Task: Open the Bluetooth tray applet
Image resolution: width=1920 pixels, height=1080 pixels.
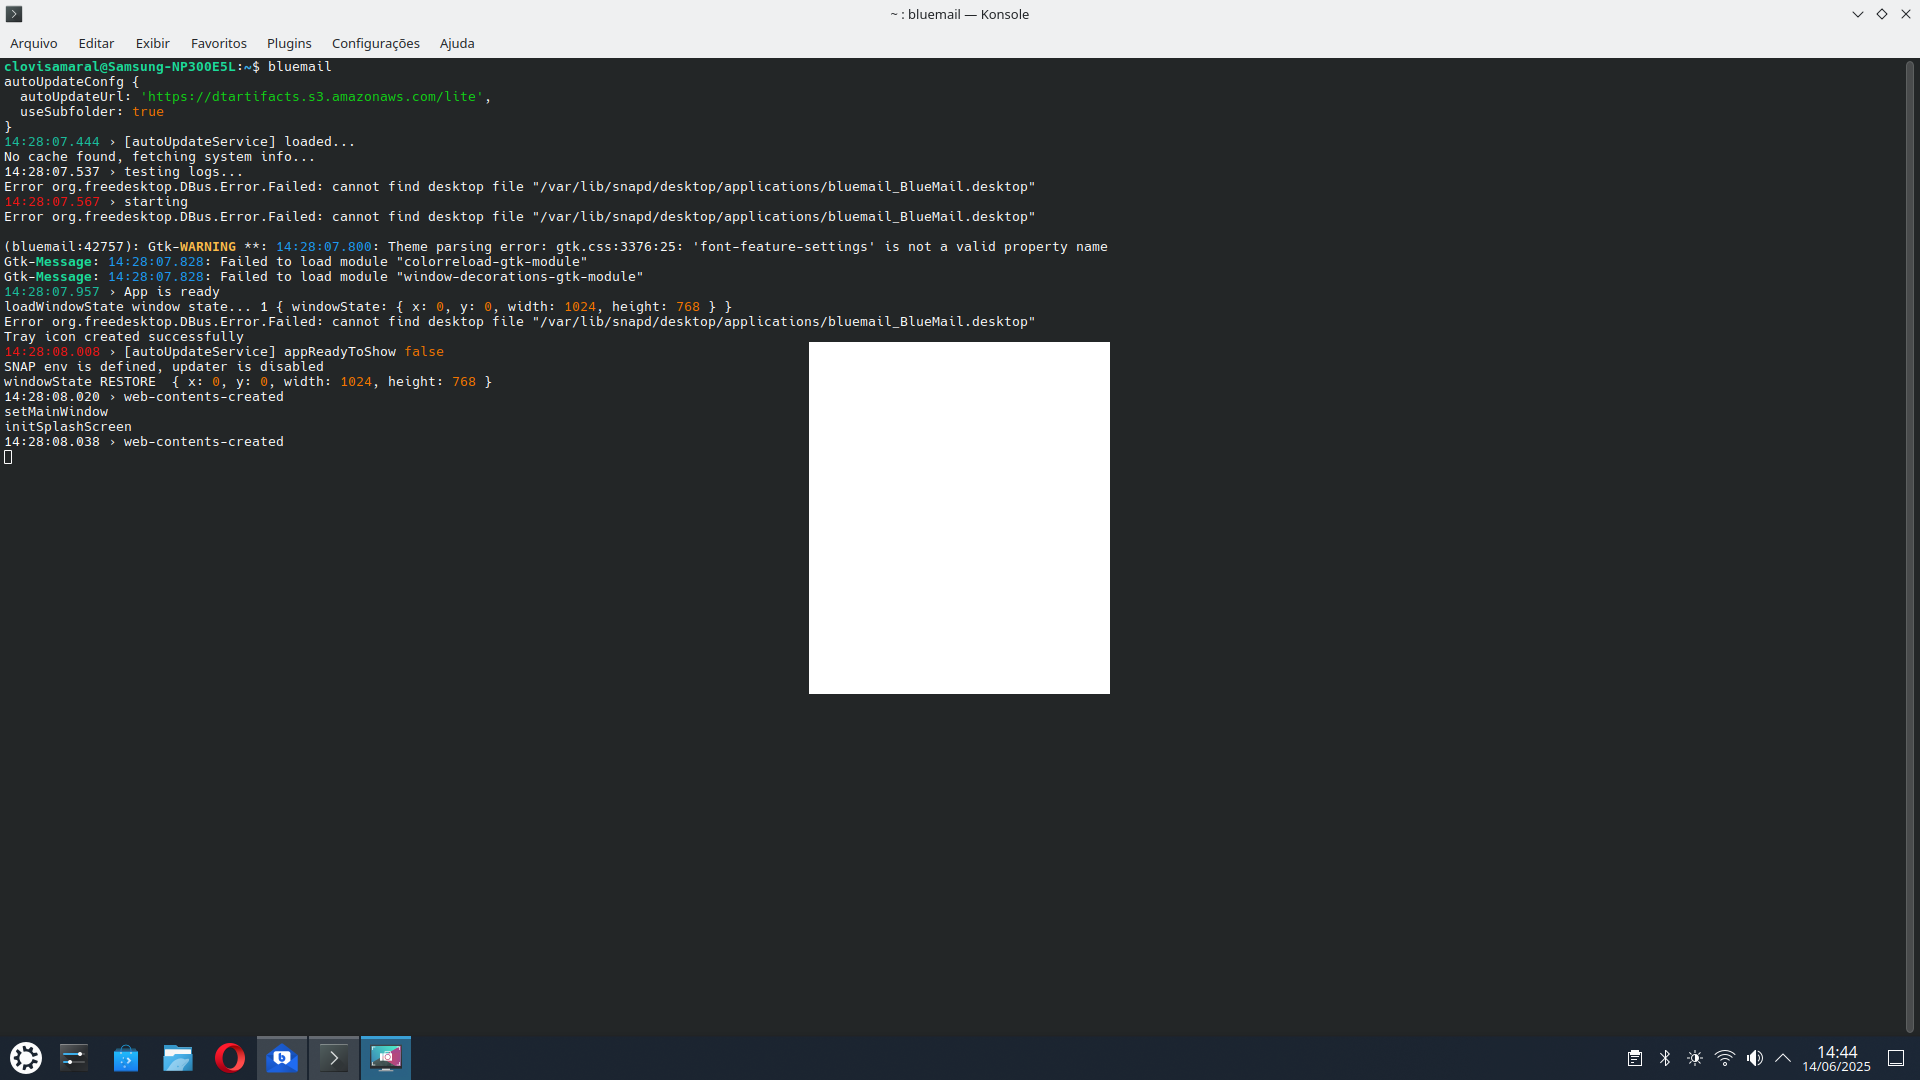Action: click(1665, 1058)
